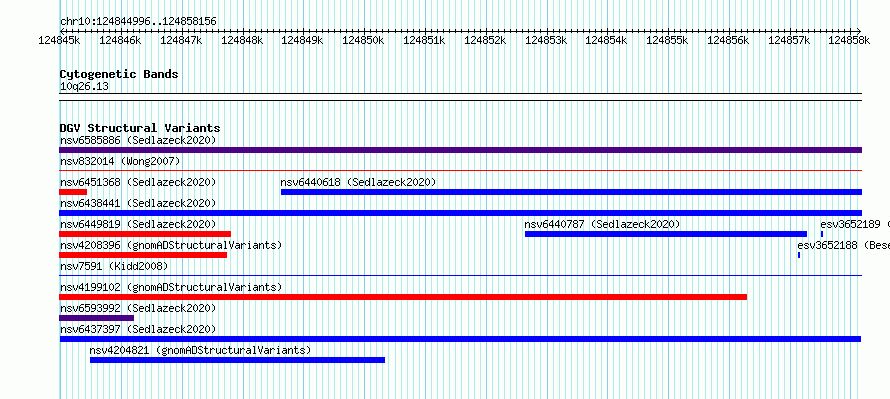The height and width of the screenshot is (399, 890).
Task: Click the thin blue nsv7591 variant line
Action: click(460, 275)
